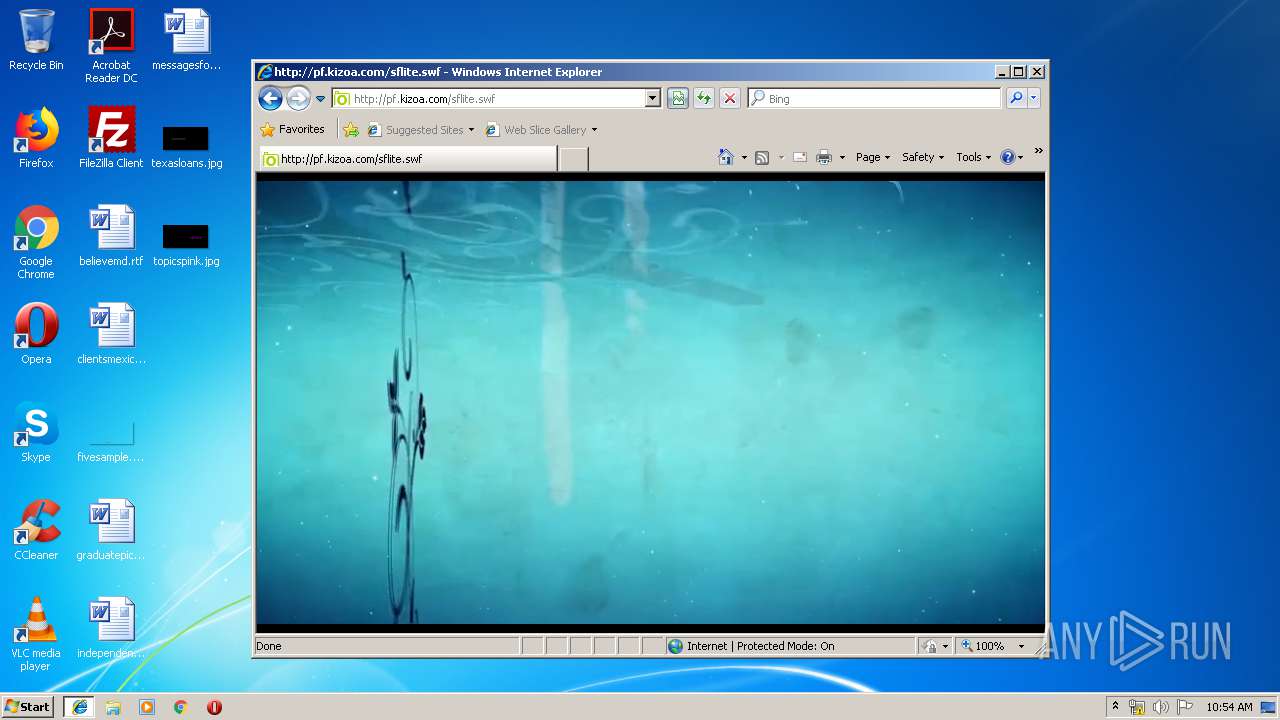The image size is (1280, 720).
Task: Click the Add to Favorites Bar star icon
Action: pyautogui.click(x=351, y=129)
